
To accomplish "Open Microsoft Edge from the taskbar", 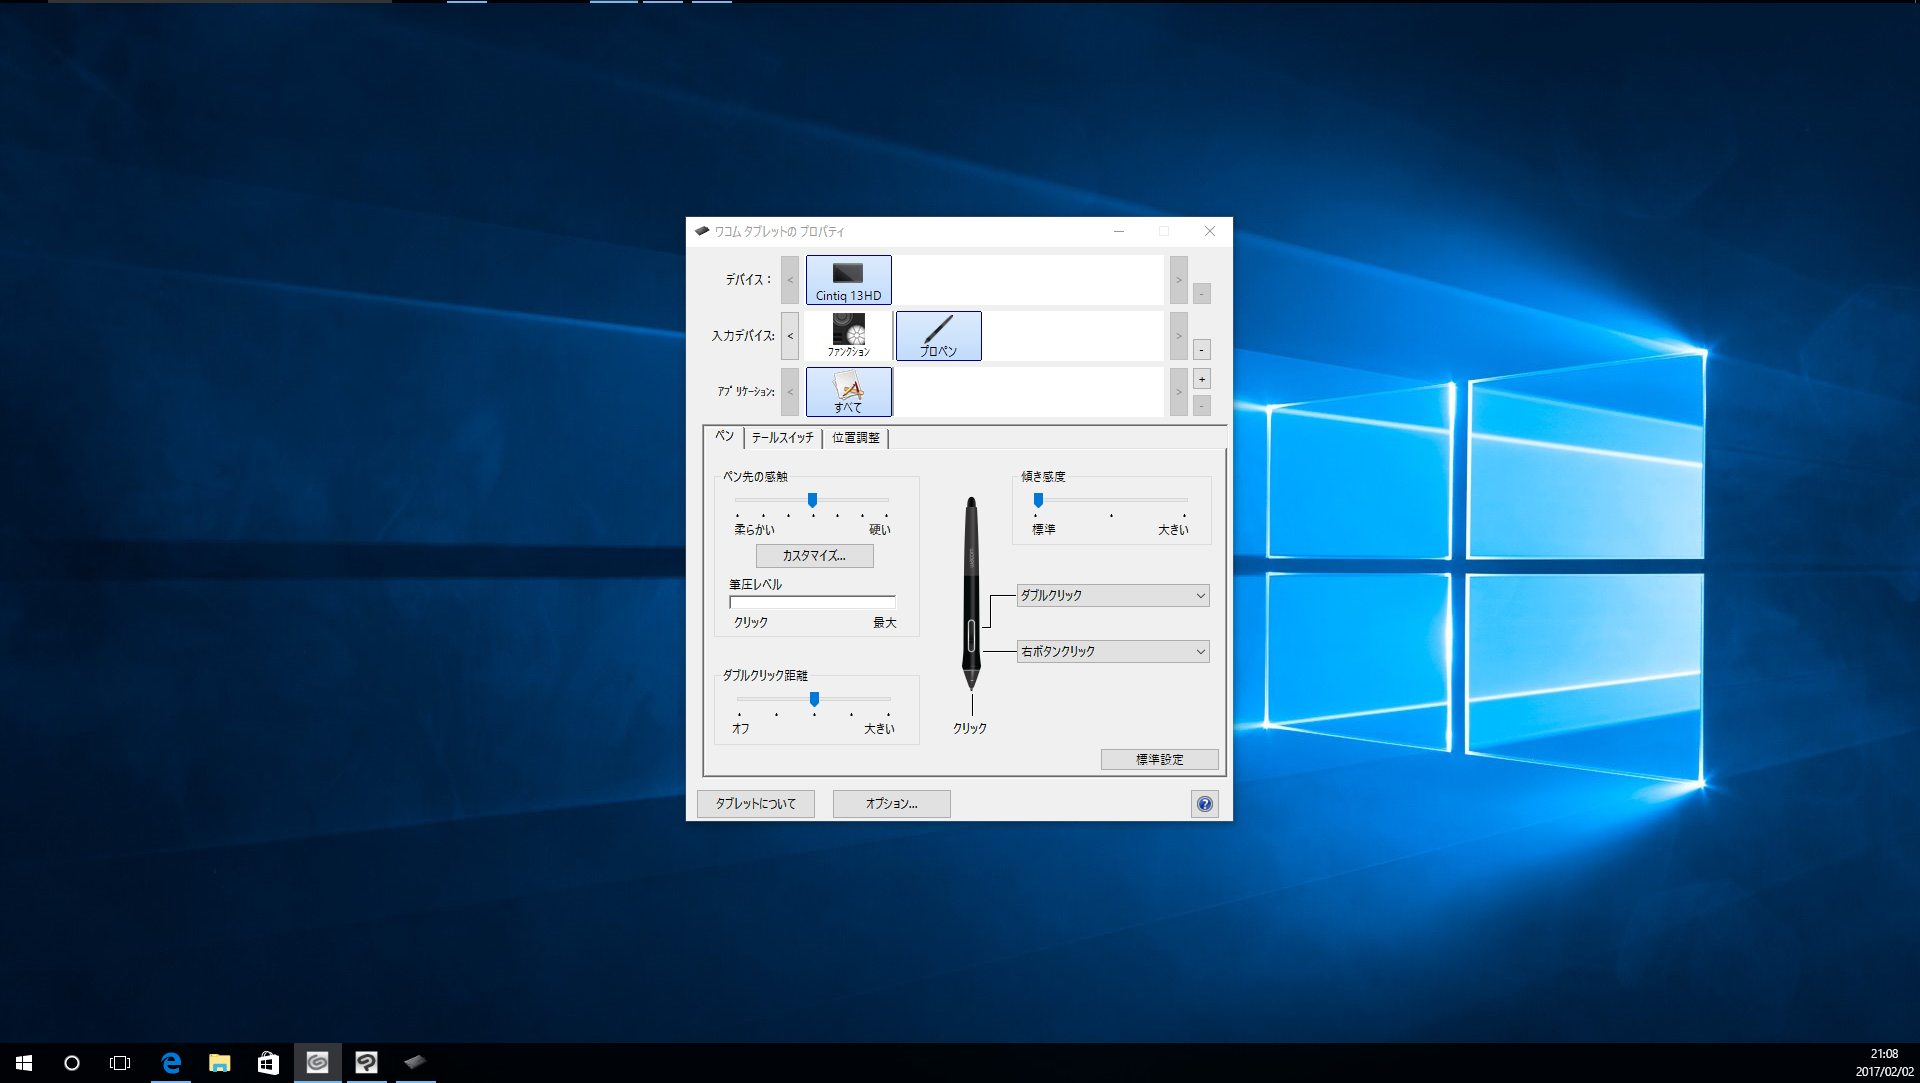I will pos(171,1063).
